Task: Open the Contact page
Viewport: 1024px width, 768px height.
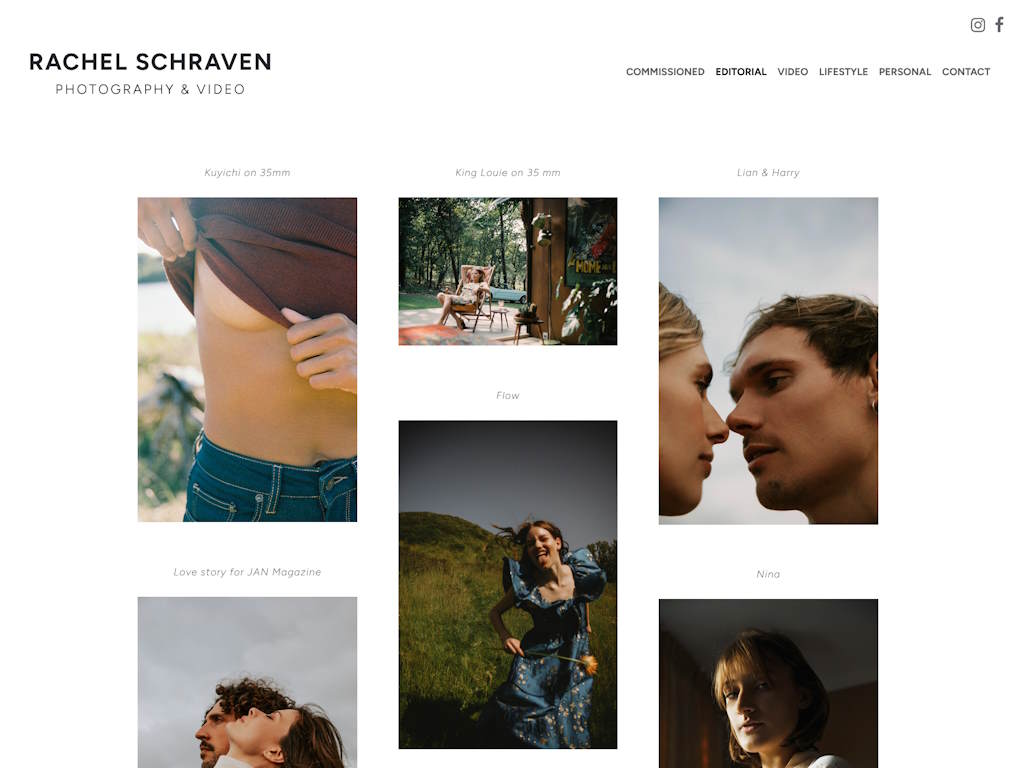Action: [x=966, y=72]
